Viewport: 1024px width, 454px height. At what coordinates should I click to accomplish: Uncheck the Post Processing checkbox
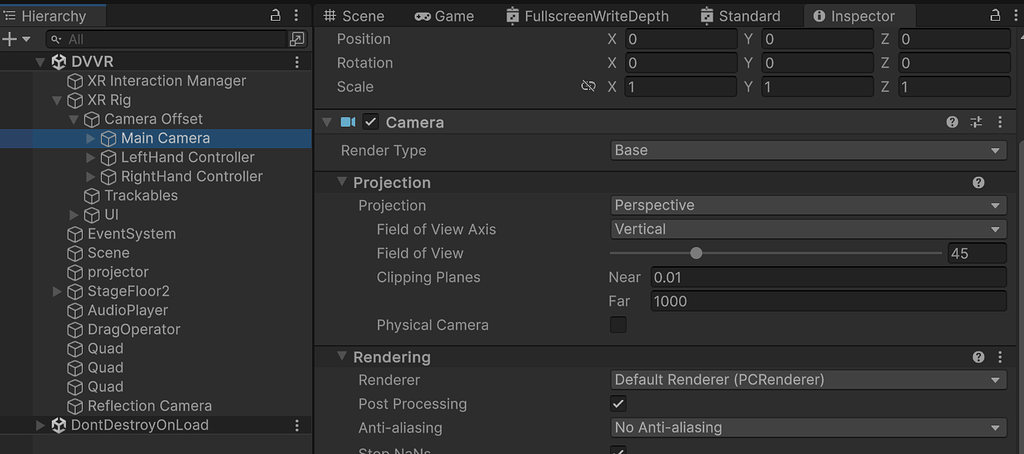(x=618, y=404)
